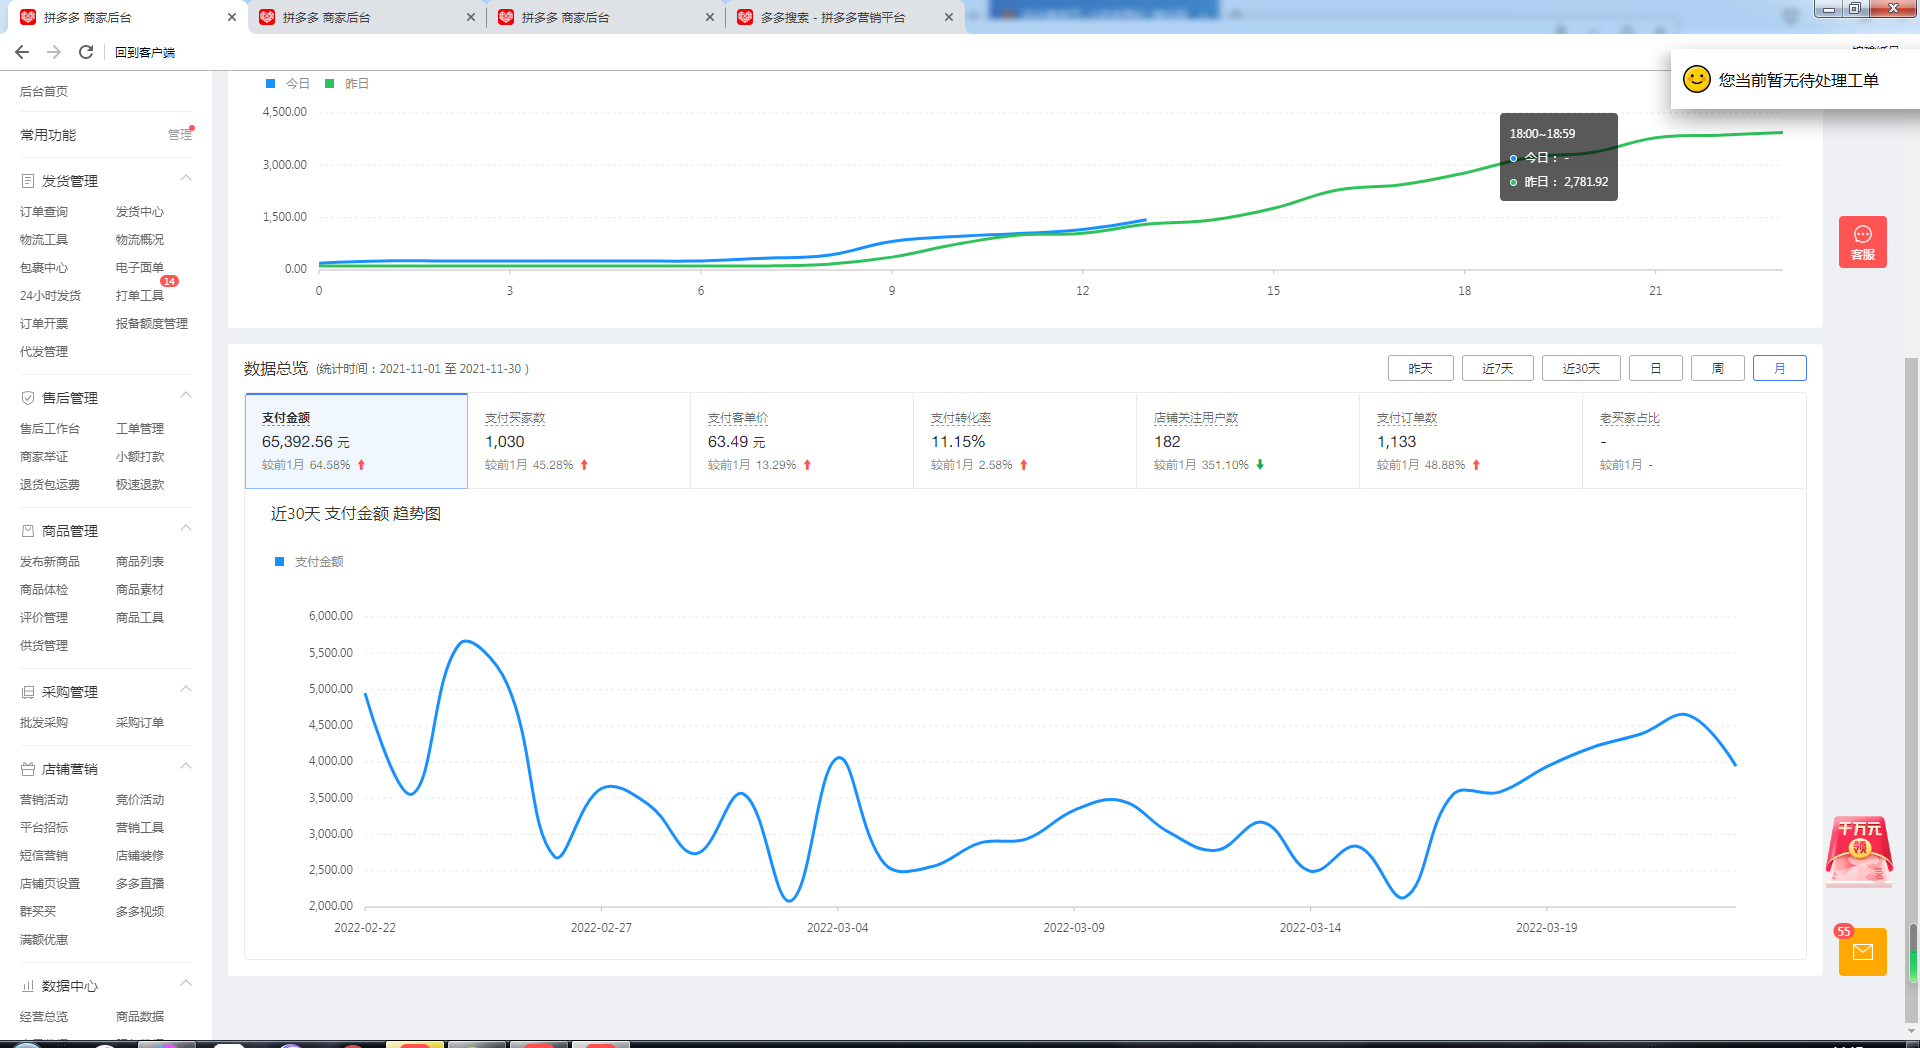Viewport: 1920px width, 1048px height.
Task: Collapse the 发货管理 menu section
Action: point(185,179)
